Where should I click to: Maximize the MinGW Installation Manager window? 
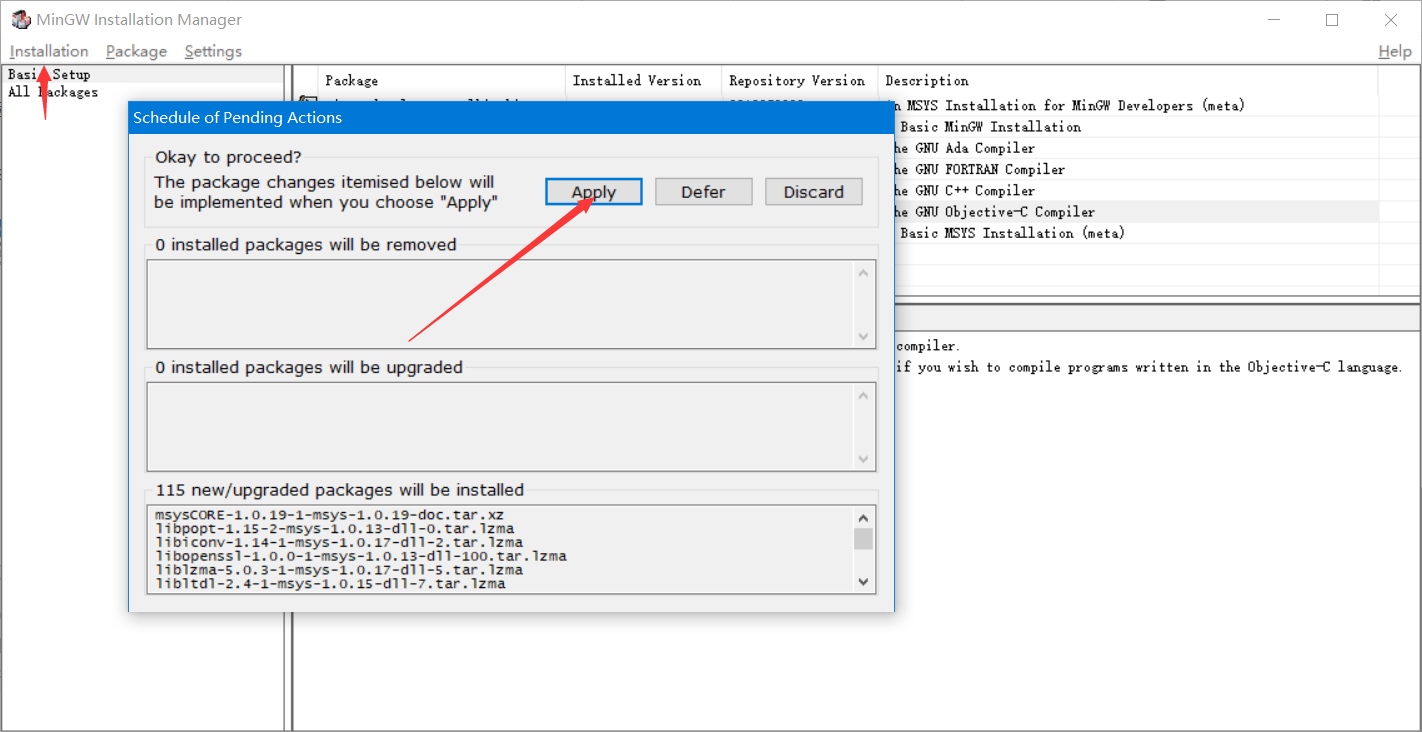click(1332, 20)
